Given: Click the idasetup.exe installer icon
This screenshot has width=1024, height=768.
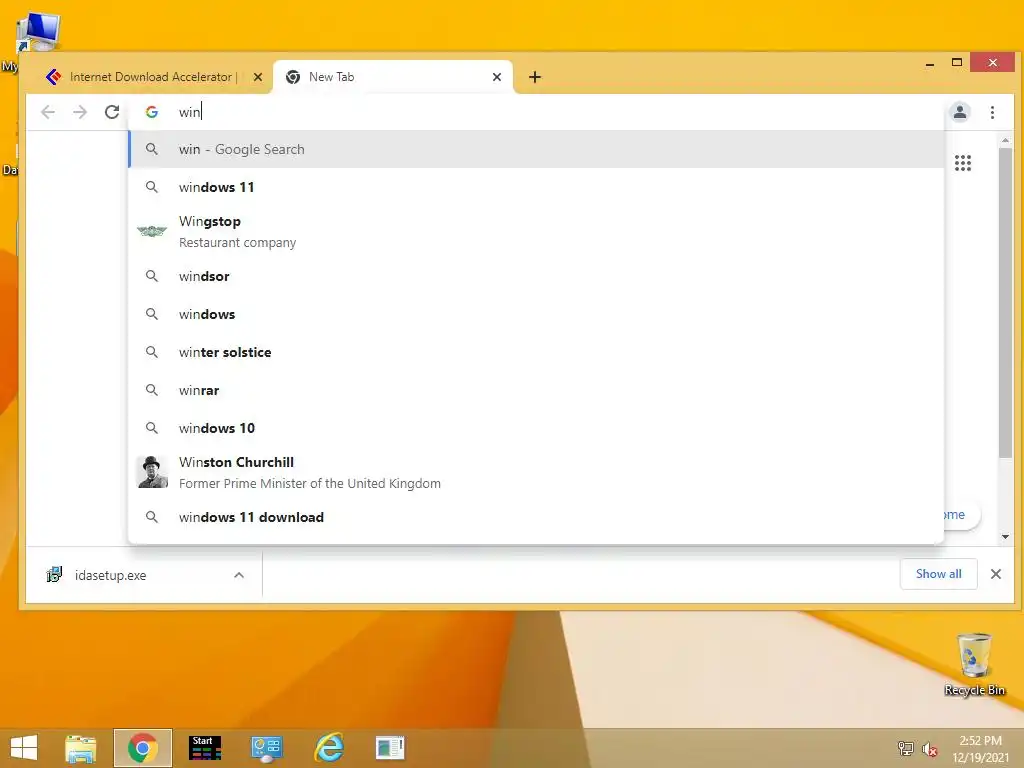Looking at the screenshot, I should point(54,575).
